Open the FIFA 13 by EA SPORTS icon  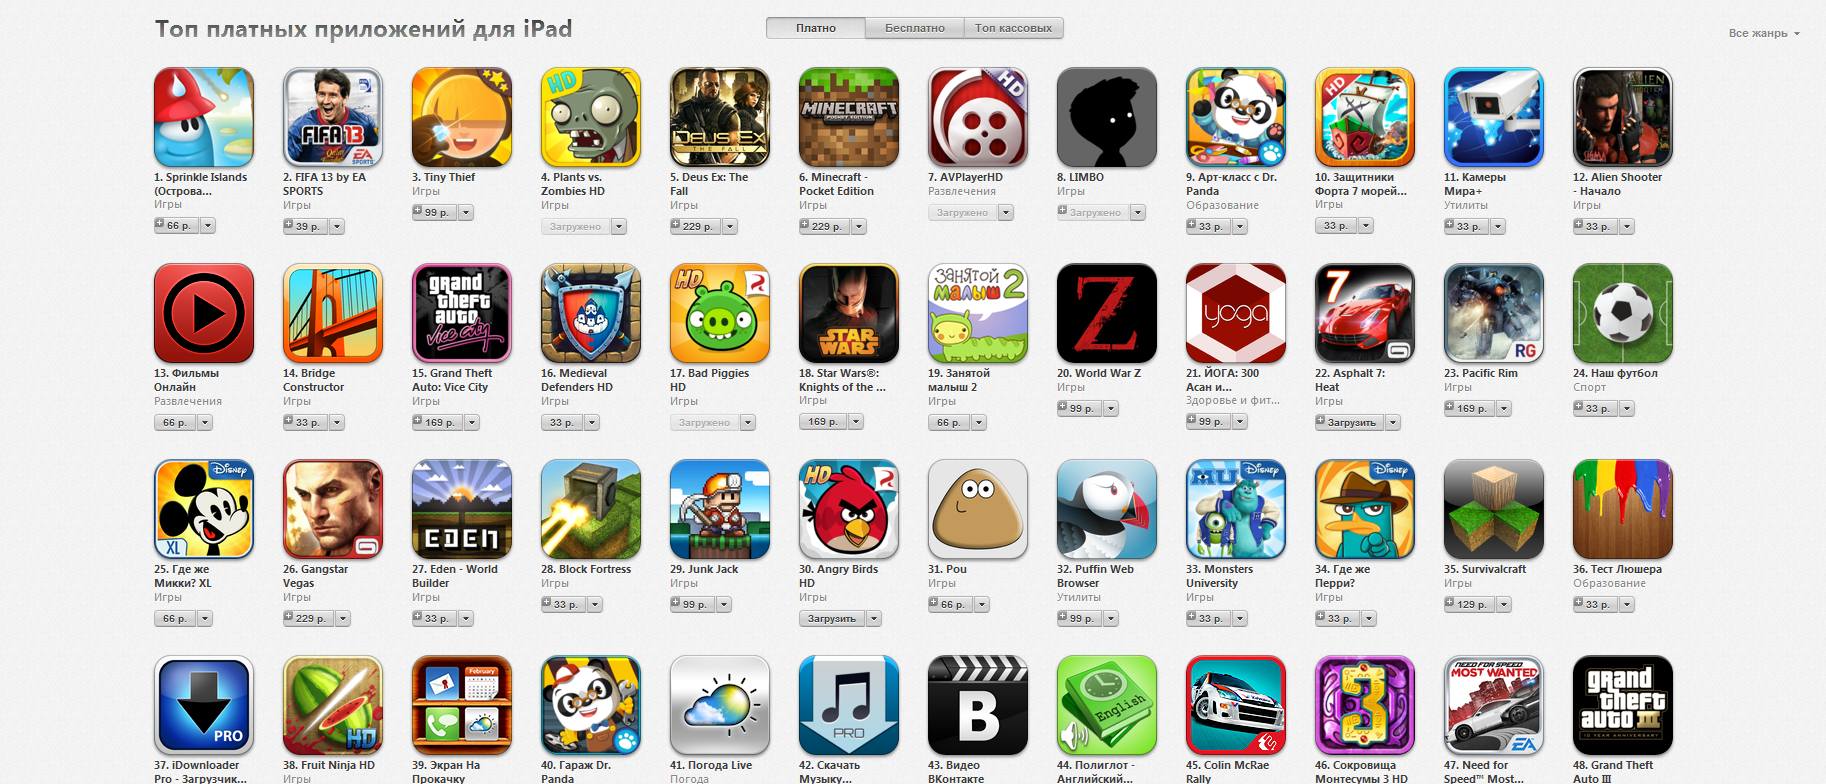332,117
